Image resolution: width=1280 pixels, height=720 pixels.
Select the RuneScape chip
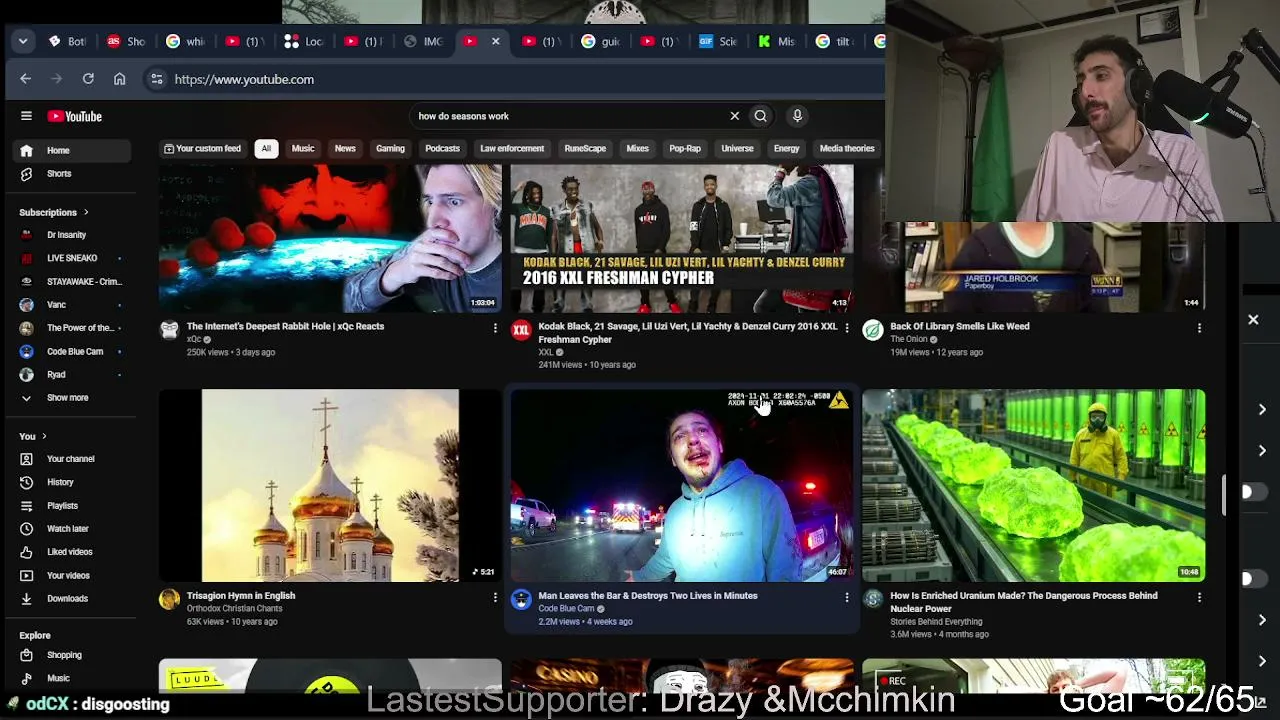click(585, 149)
